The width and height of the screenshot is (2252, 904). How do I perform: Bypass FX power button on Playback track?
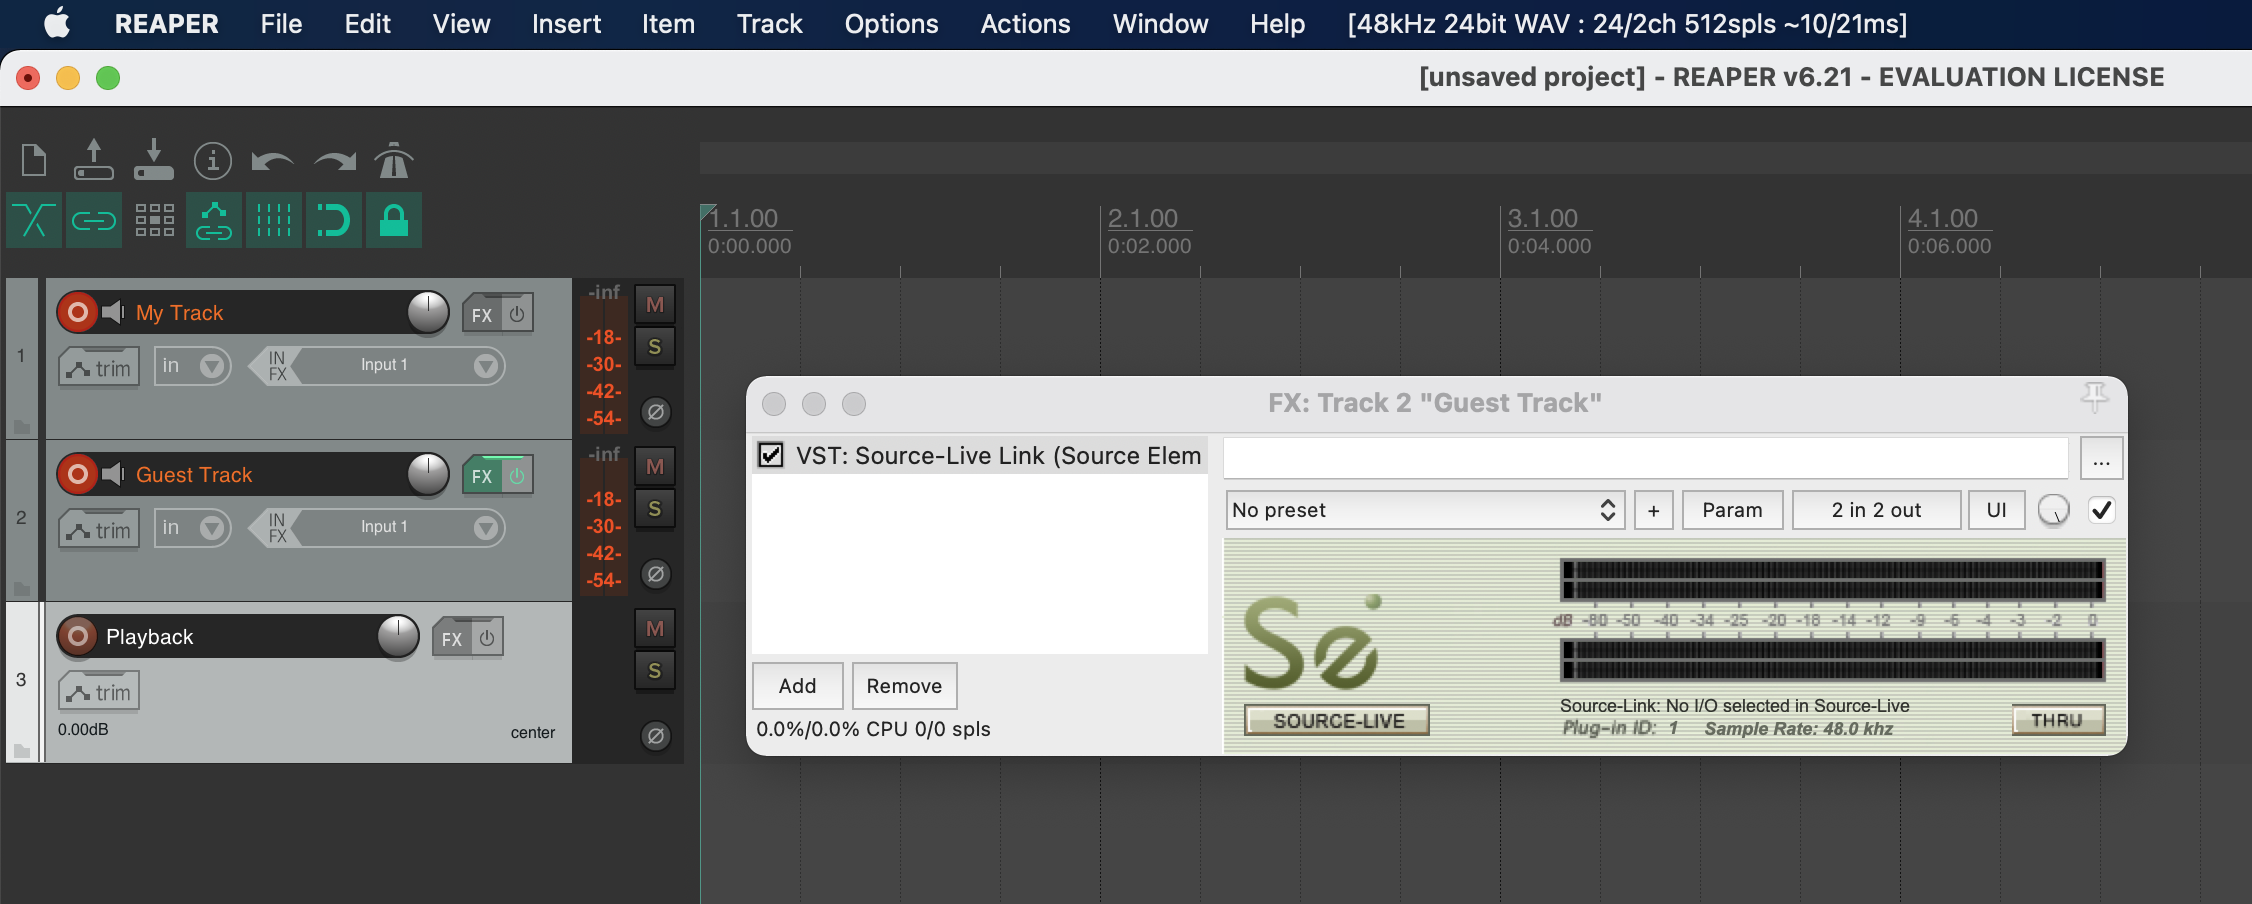click(487, 638)
